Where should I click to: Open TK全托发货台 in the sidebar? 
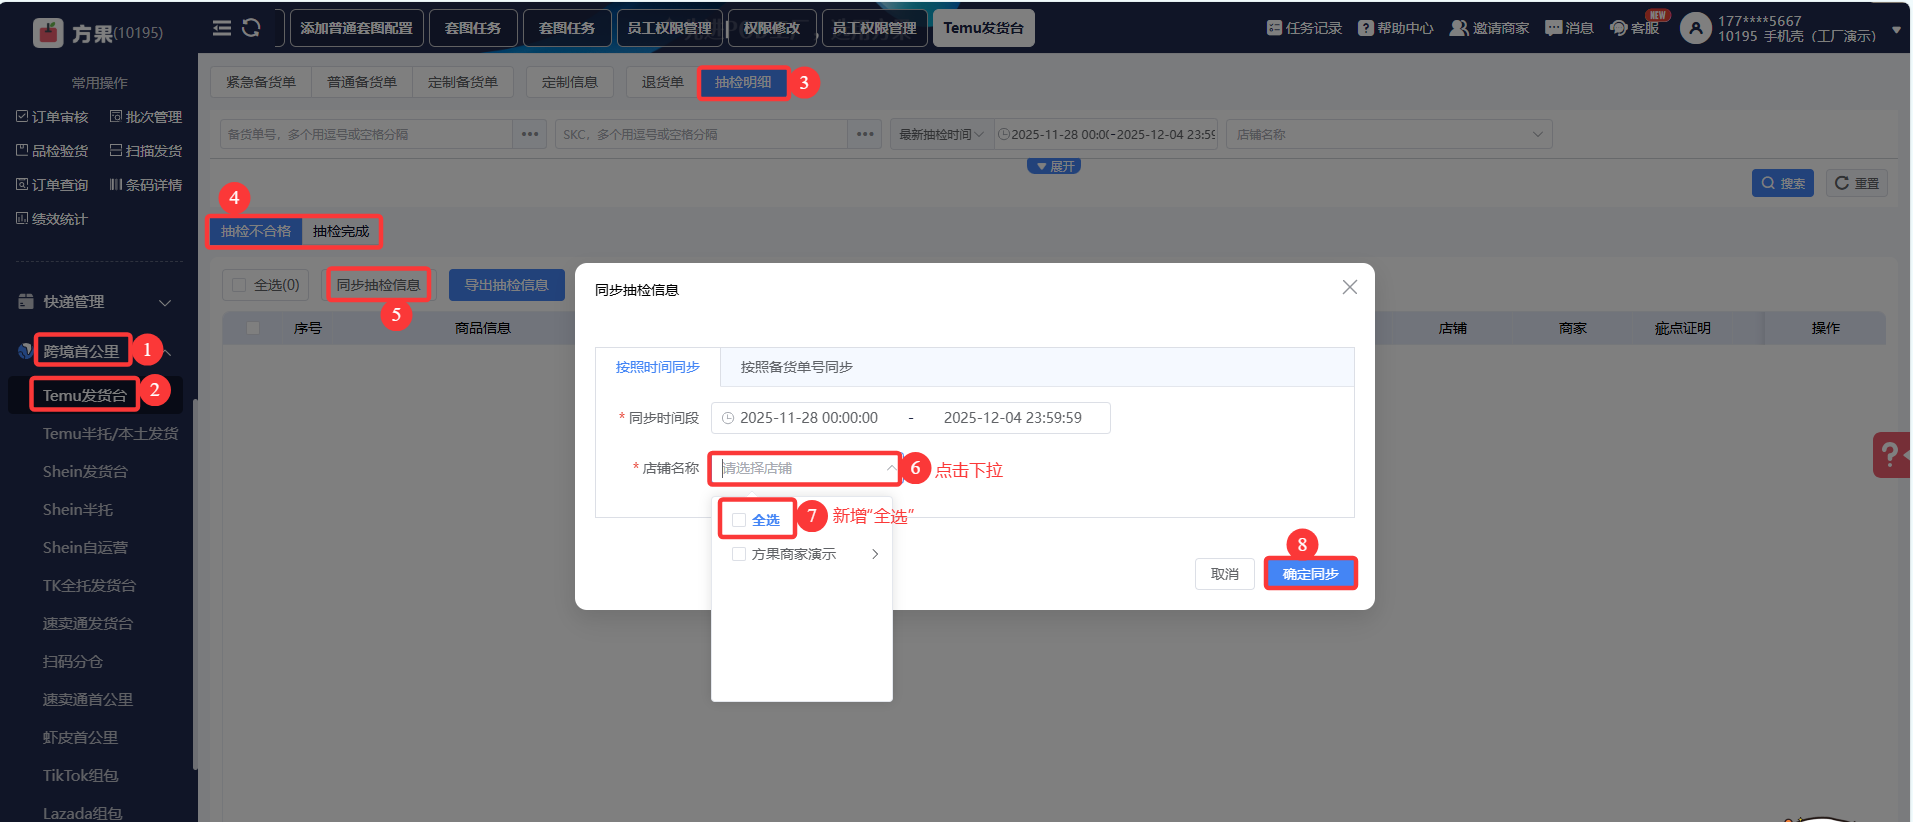(89, 586)
